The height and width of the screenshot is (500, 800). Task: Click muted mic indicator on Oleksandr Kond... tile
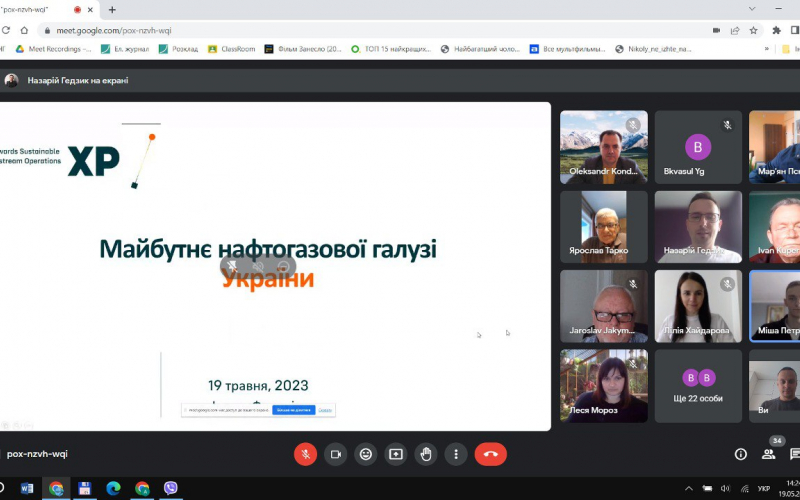(633, 125)
